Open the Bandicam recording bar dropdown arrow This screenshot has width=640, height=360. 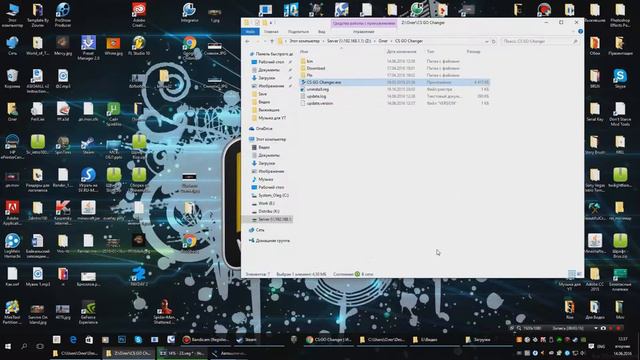point(595,328)
